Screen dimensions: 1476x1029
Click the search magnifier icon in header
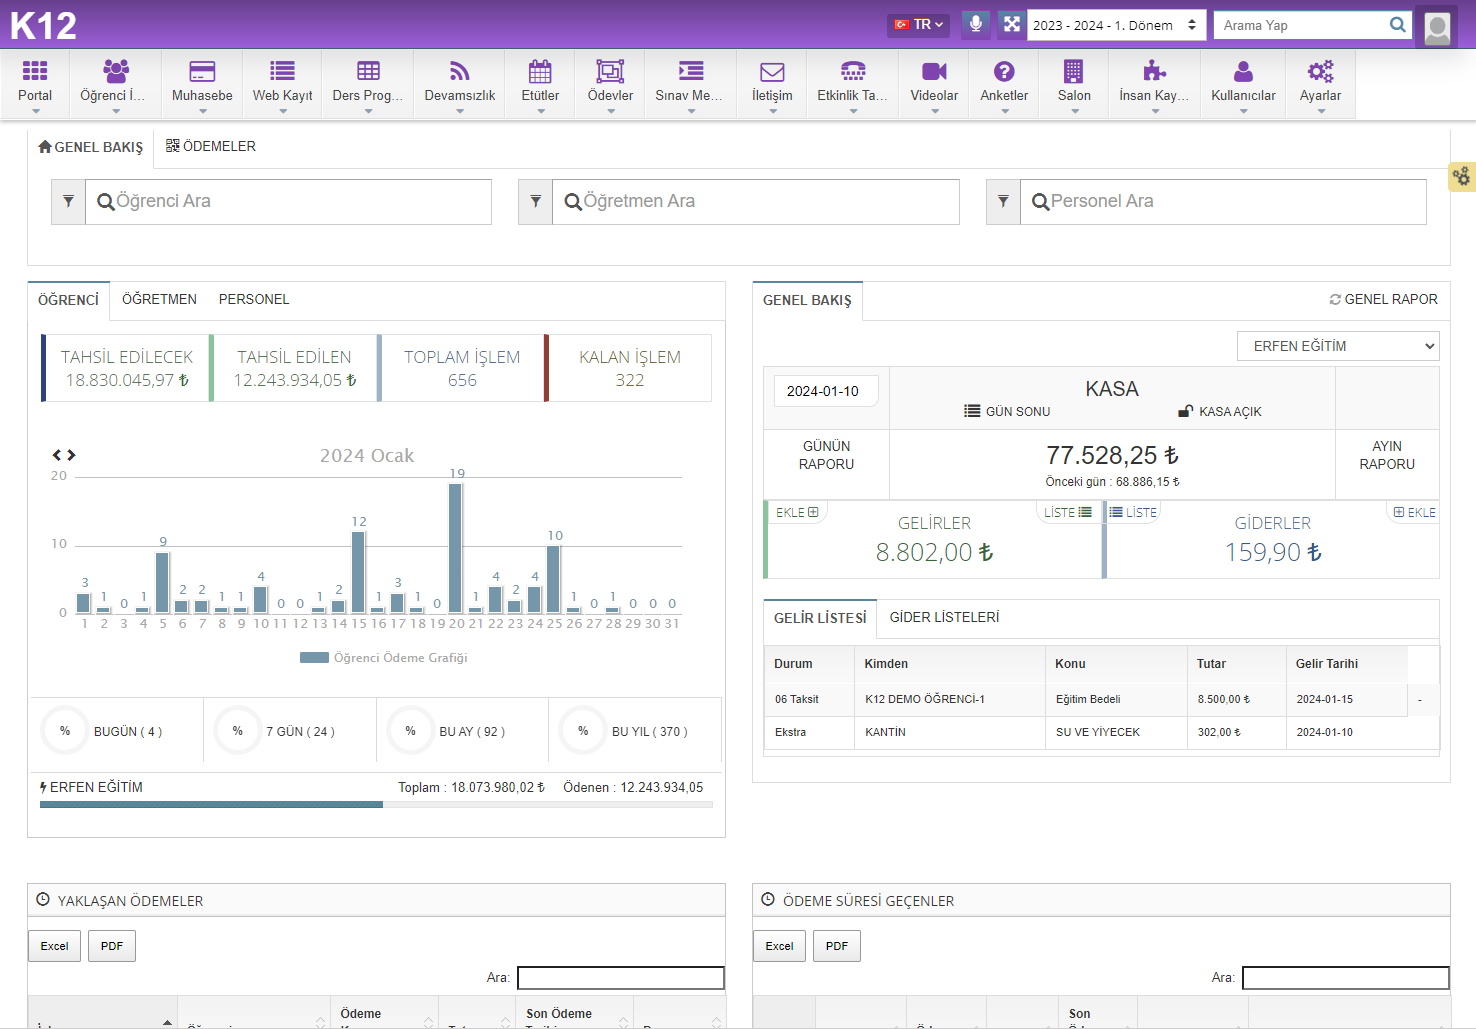pyautogui.click(x=1397, y=25)
